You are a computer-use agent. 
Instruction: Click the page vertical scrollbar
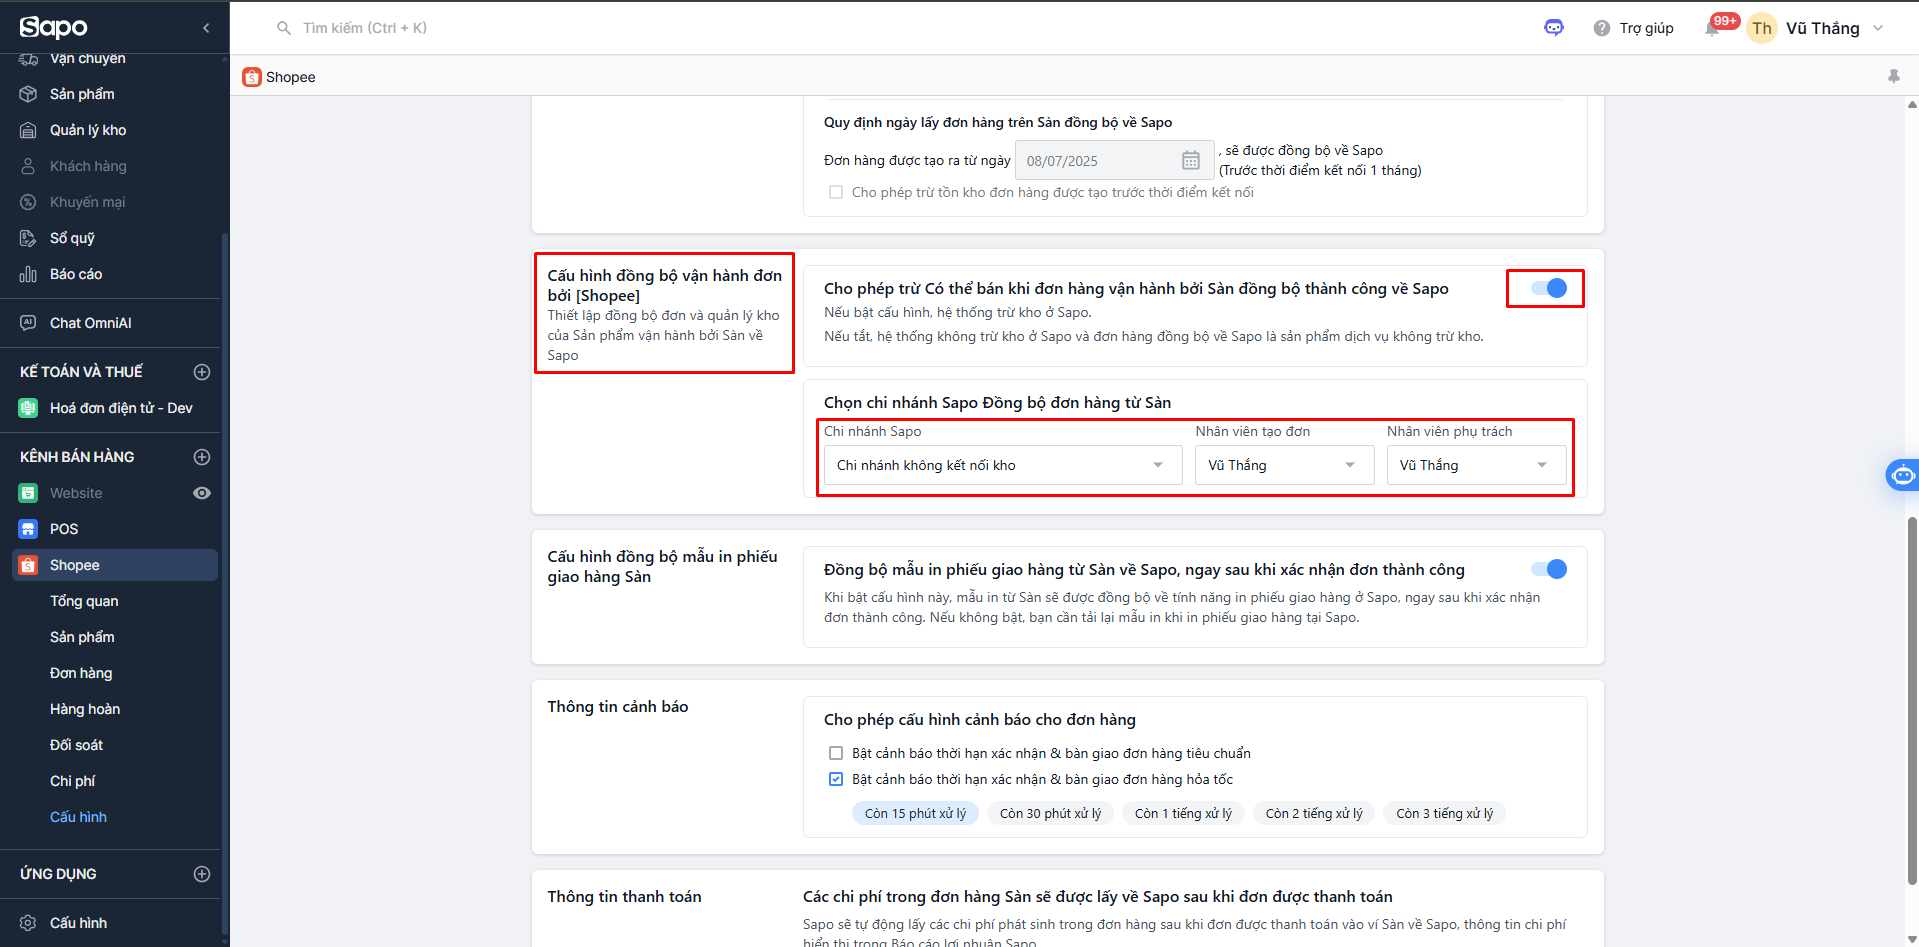click(1912, 700)
